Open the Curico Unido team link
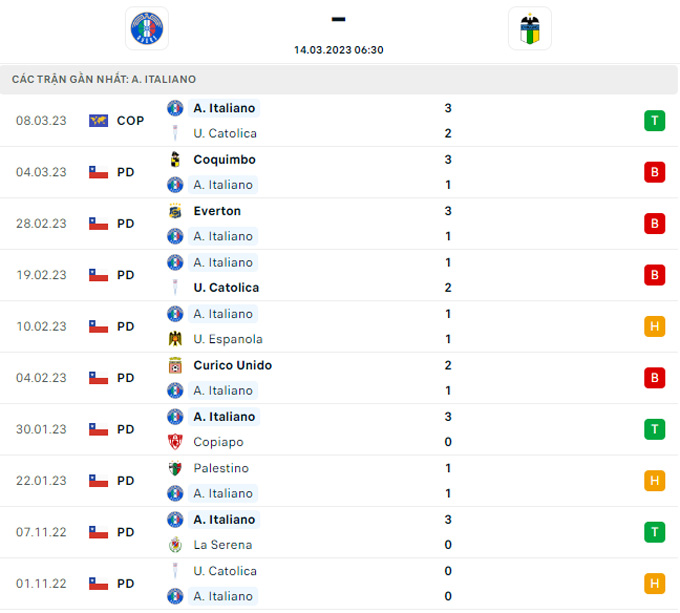Viewport: 680px width, 613px height. click(x=232, y=365)
